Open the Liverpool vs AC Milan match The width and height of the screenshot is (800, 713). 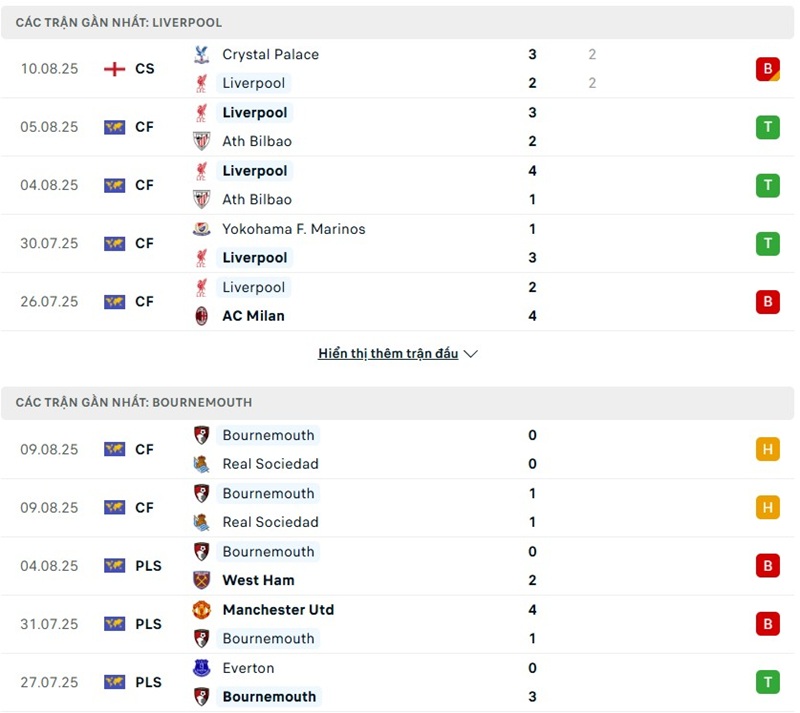pyautogui.click(x=400, y=301)
